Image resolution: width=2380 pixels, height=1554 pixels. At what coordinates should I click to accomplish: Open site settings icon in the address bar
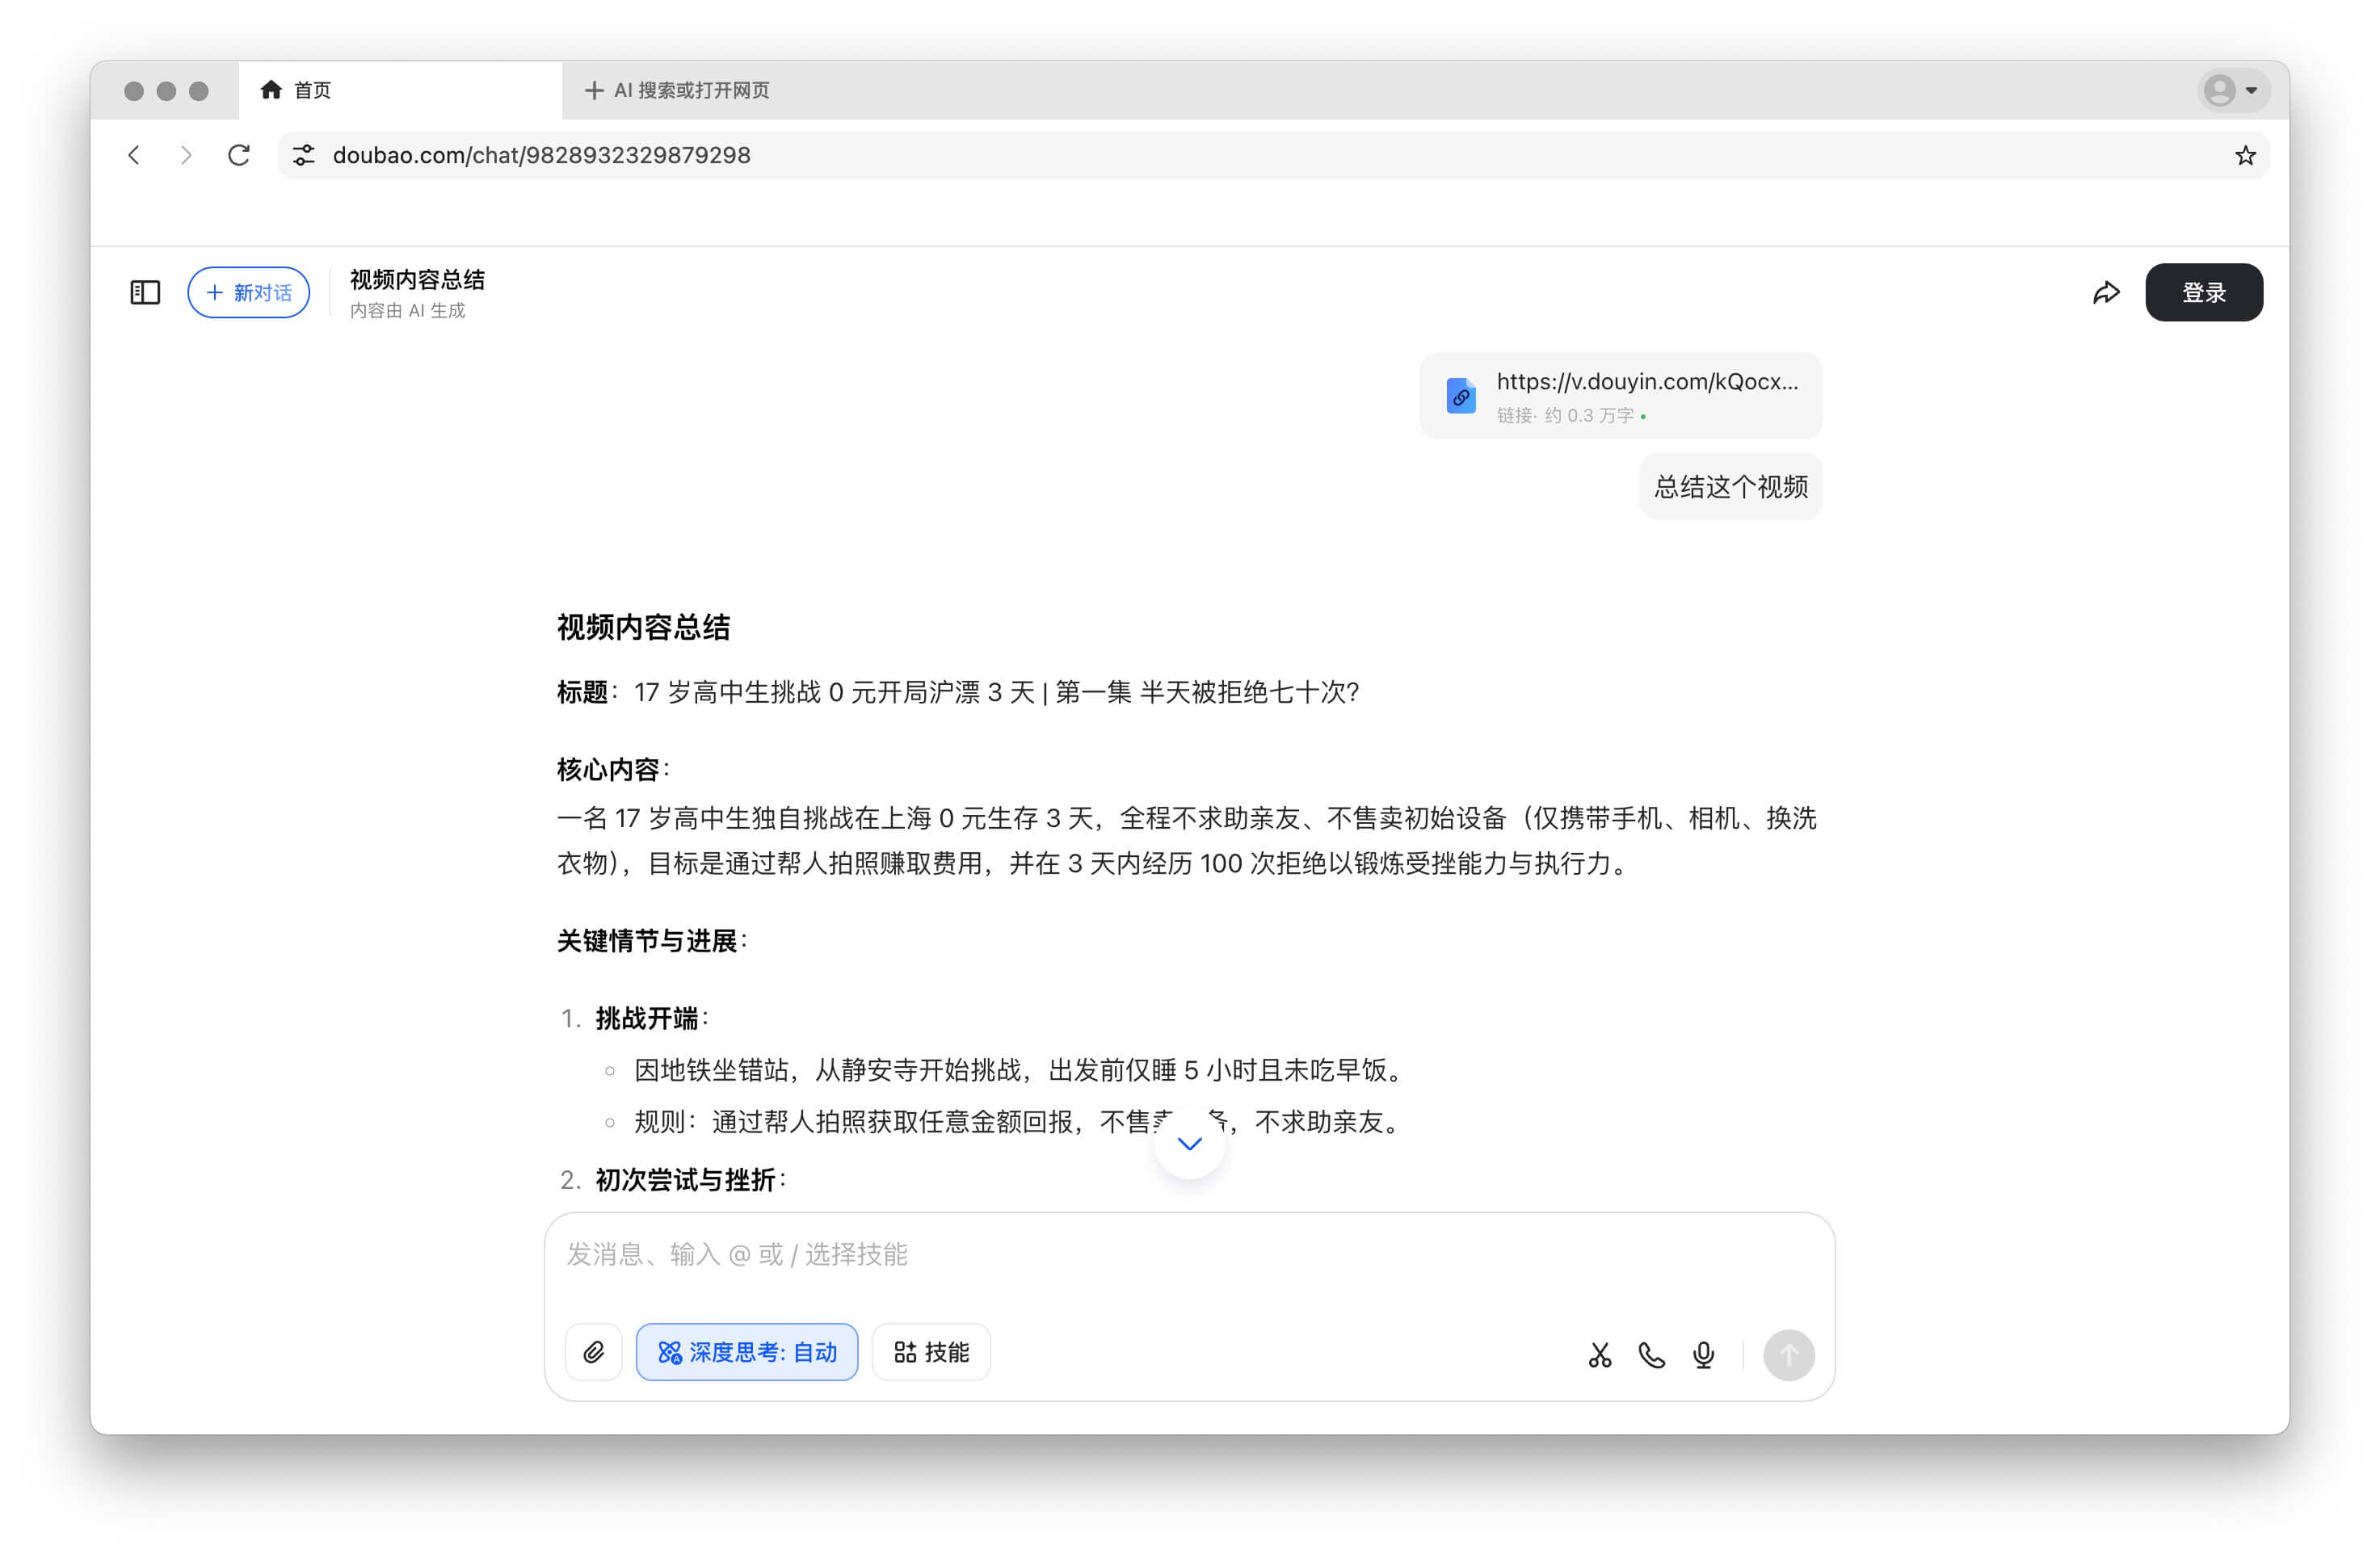(303, 155)
